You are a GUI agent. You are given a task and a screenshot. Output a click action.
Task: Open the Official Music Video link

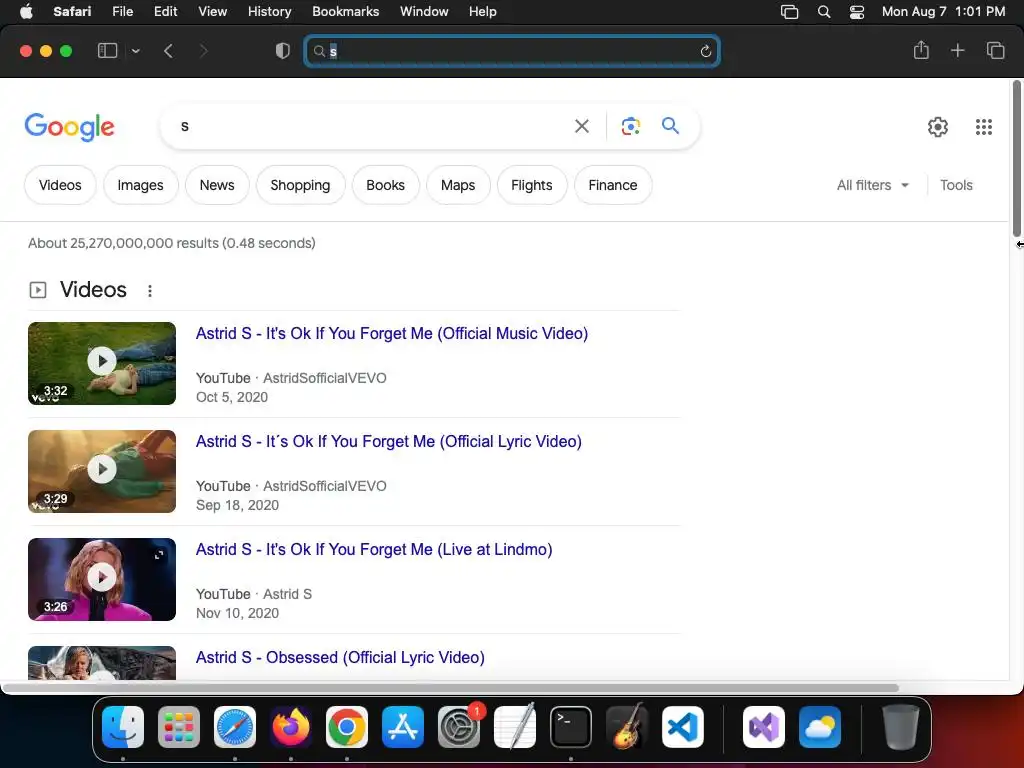(392, 333)
